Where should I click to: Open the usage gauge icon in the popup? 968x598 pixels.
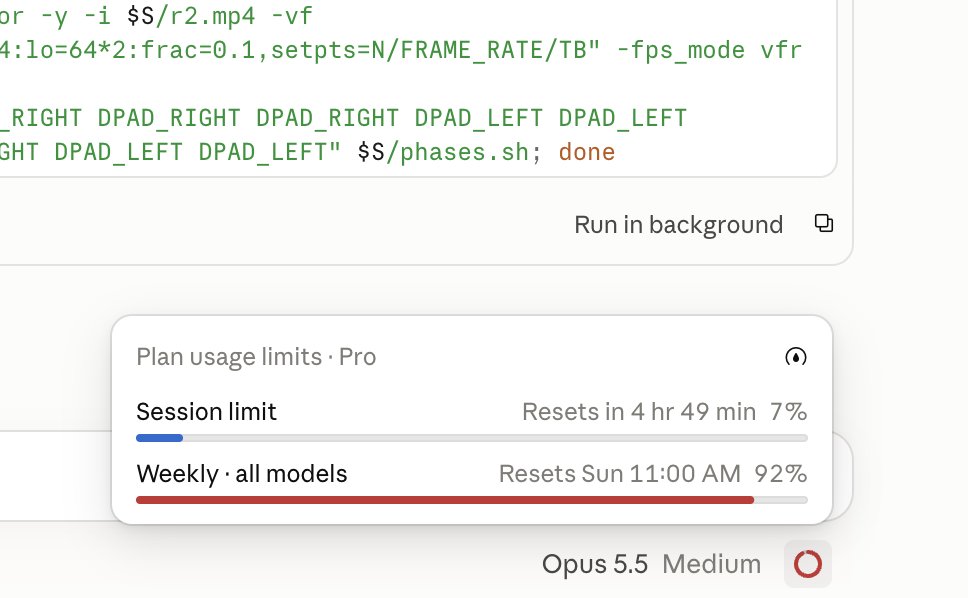point(796,357)
